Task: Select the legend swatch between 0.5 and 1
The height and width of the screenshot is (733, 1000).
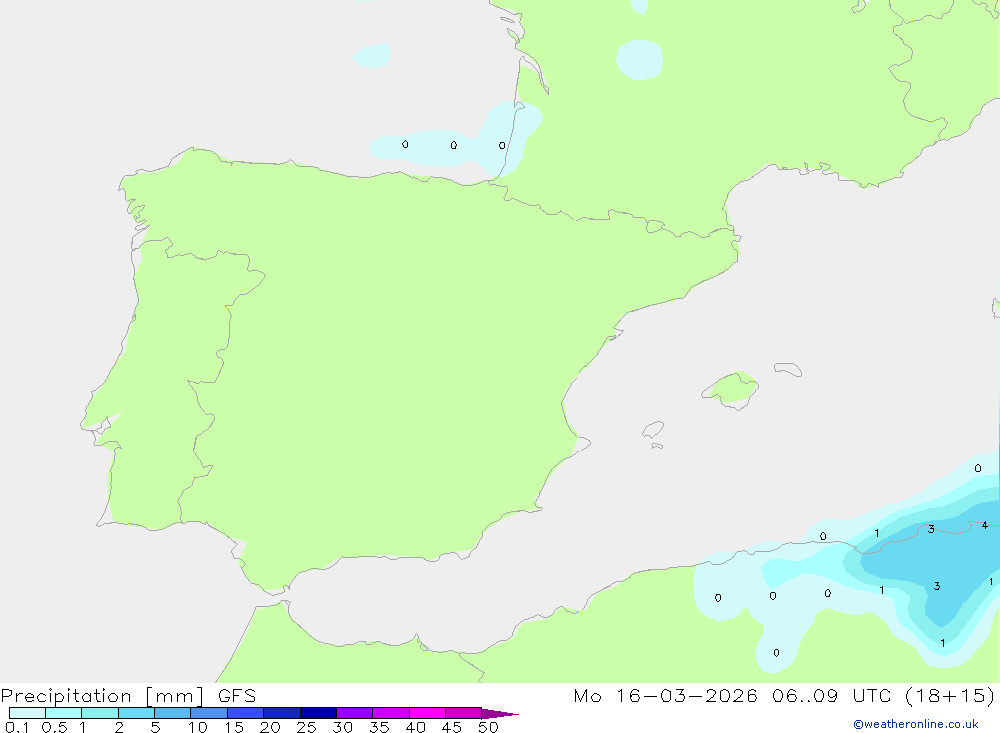Action: click(x=64, y=713)
